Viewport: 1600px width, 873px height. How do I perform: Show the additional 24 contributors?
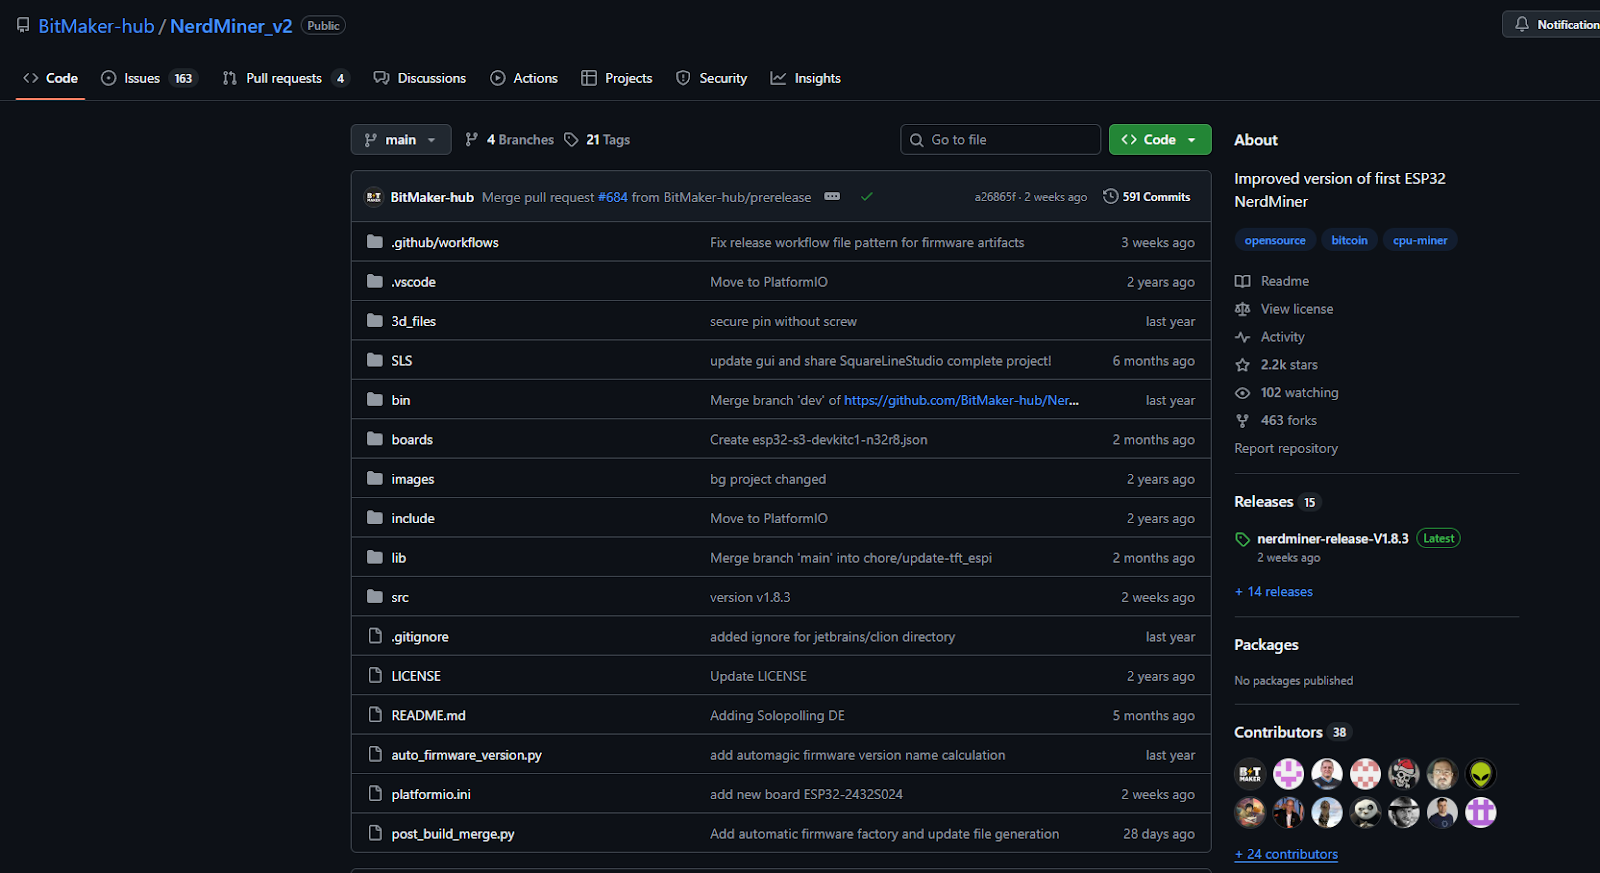click(x=1286, y=854)
